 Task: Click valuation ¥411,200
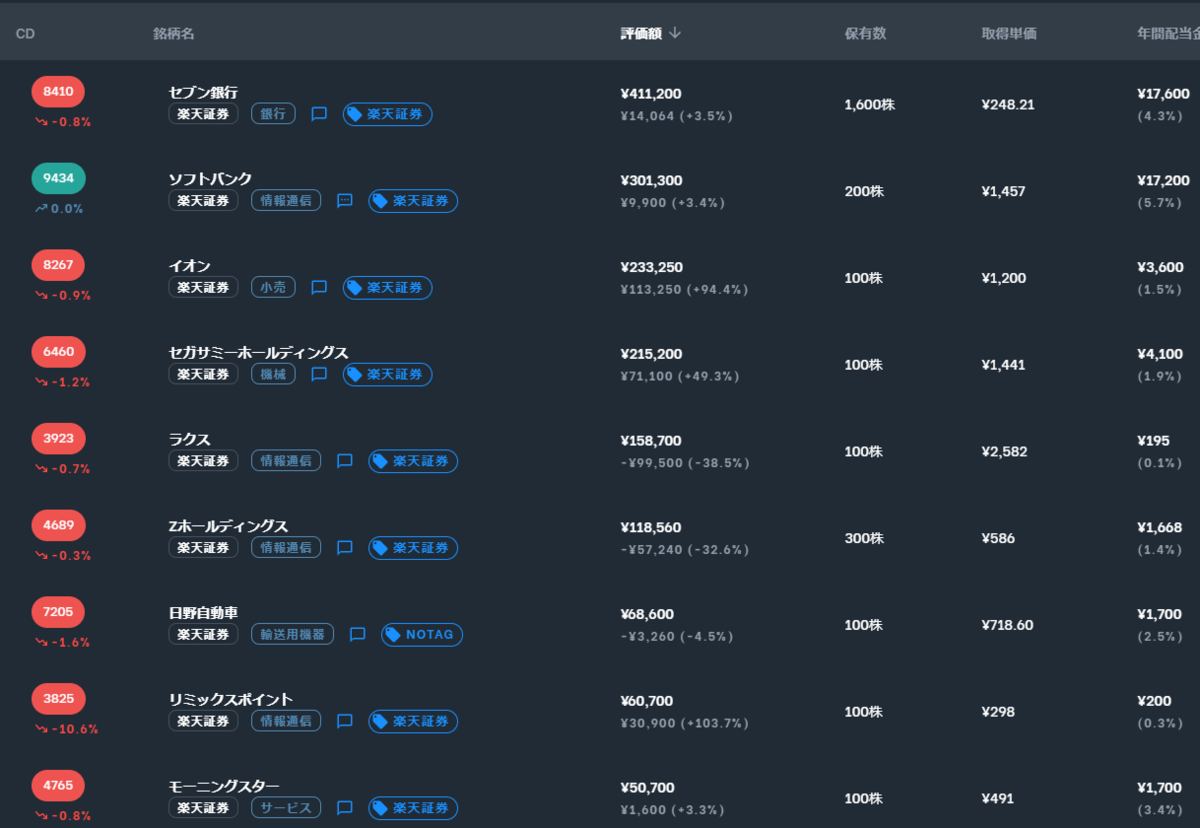tap(651, 94)
